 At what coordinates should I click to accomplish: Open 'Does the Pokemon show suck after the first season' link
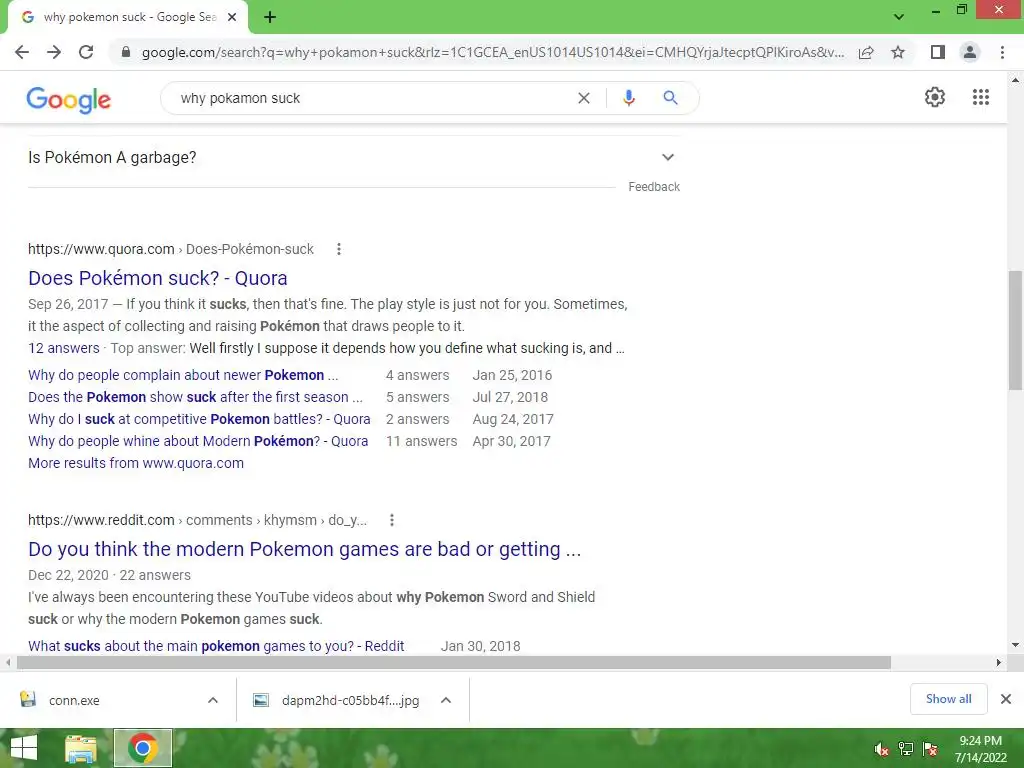point(195,397)
